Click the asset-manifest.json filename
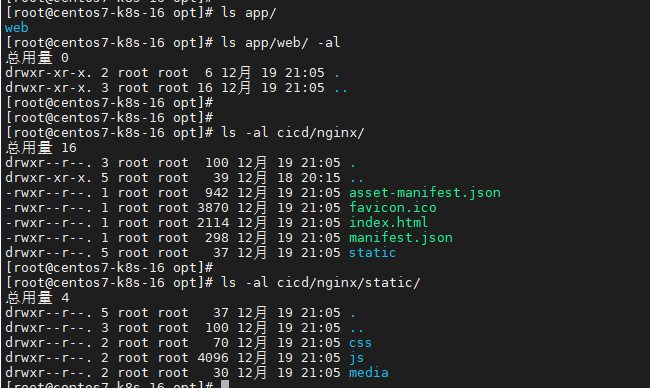The height and width of the screenshot is (388, 650). pyautogui.click(x=424, y=193)
